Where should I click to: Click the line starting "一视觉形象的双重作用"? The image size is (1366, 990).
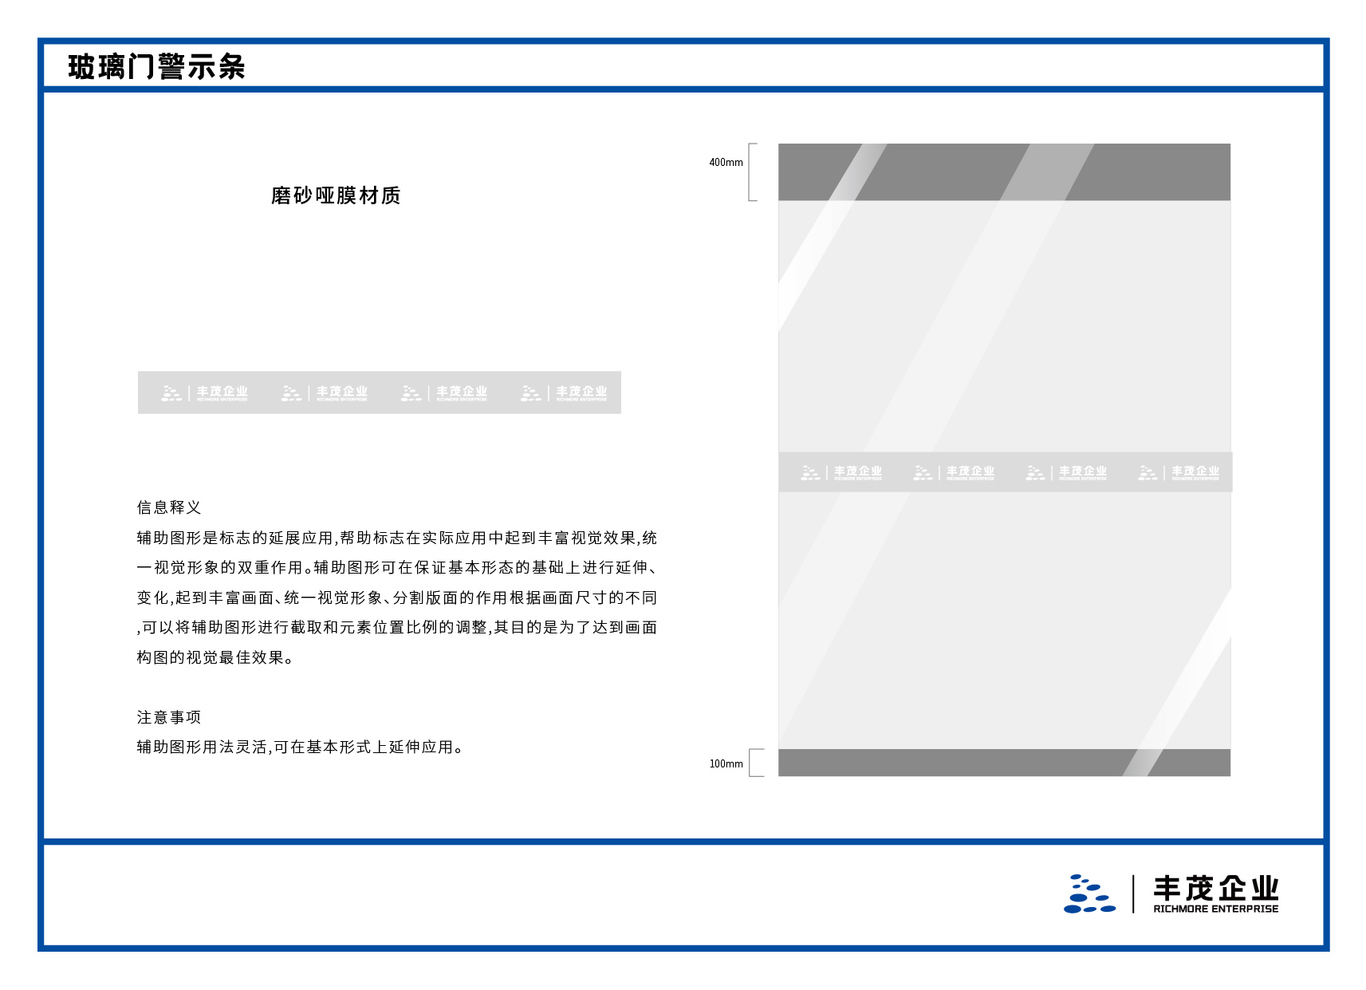pos(397,567)
